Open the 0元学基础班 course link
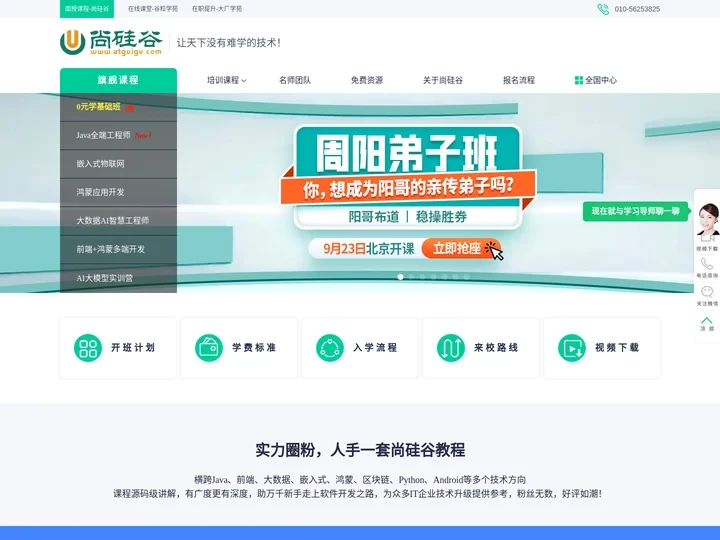The width and height of the screenshot is (720, 540). click(98, 107)
